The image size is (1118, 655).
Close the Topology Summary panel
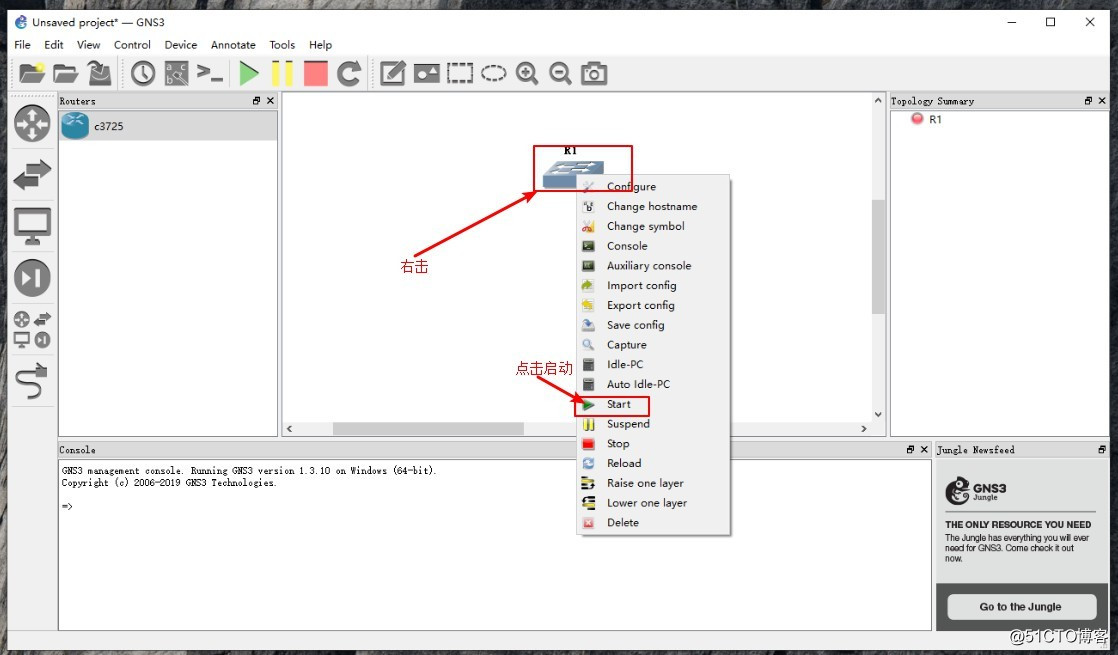pyautogui.click(x=1102, y=100)
